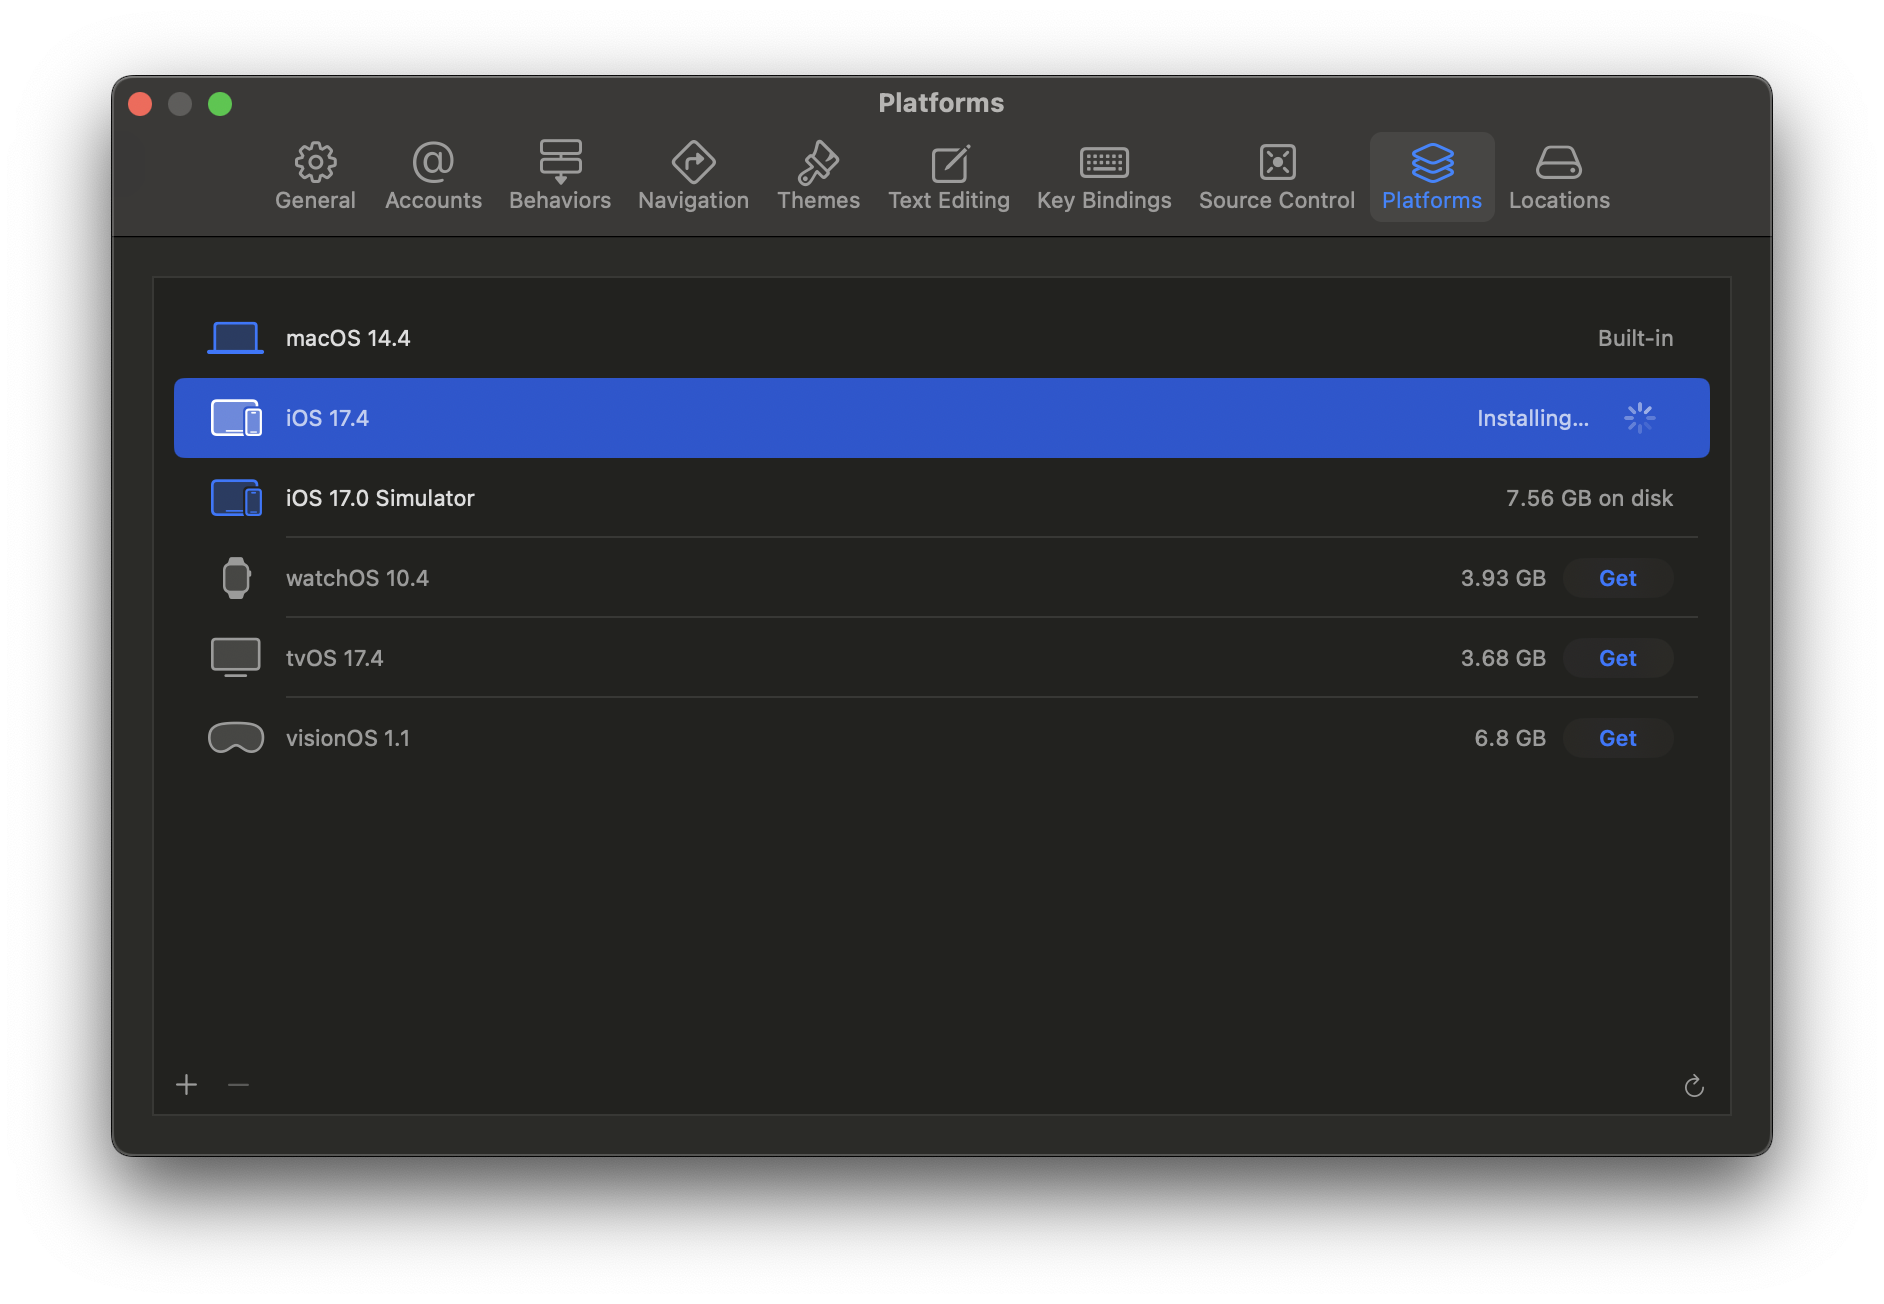
Task: Click the iOS 17.0 Simulator device icon
Action: pyautogui.click(x=236, y=498)
